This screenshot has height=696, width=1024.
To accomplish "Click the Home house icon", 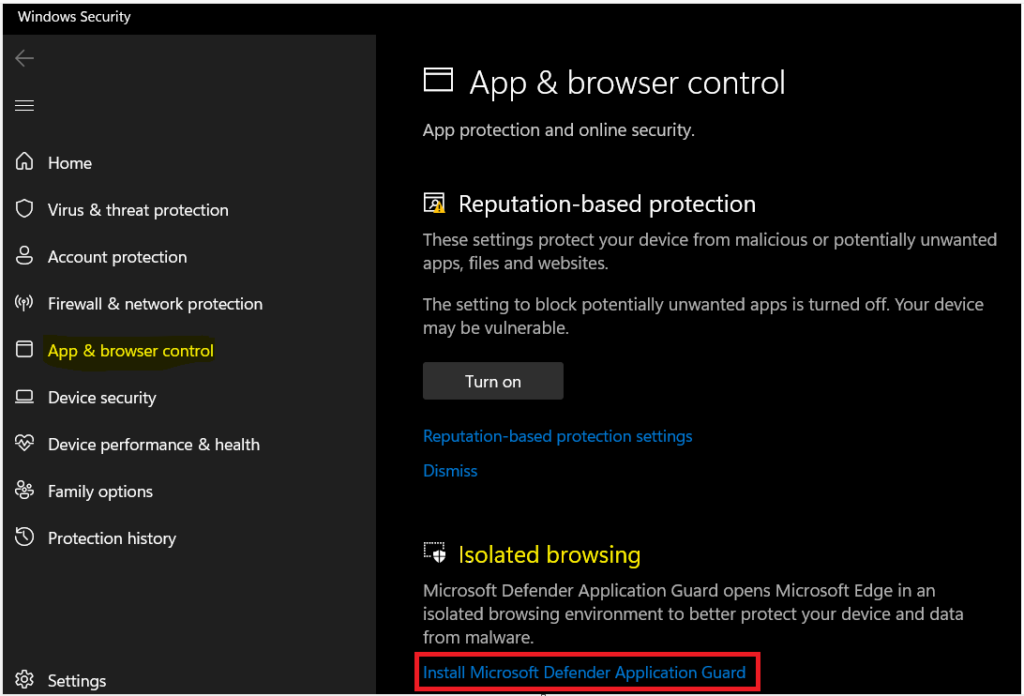I will [25, 162].
